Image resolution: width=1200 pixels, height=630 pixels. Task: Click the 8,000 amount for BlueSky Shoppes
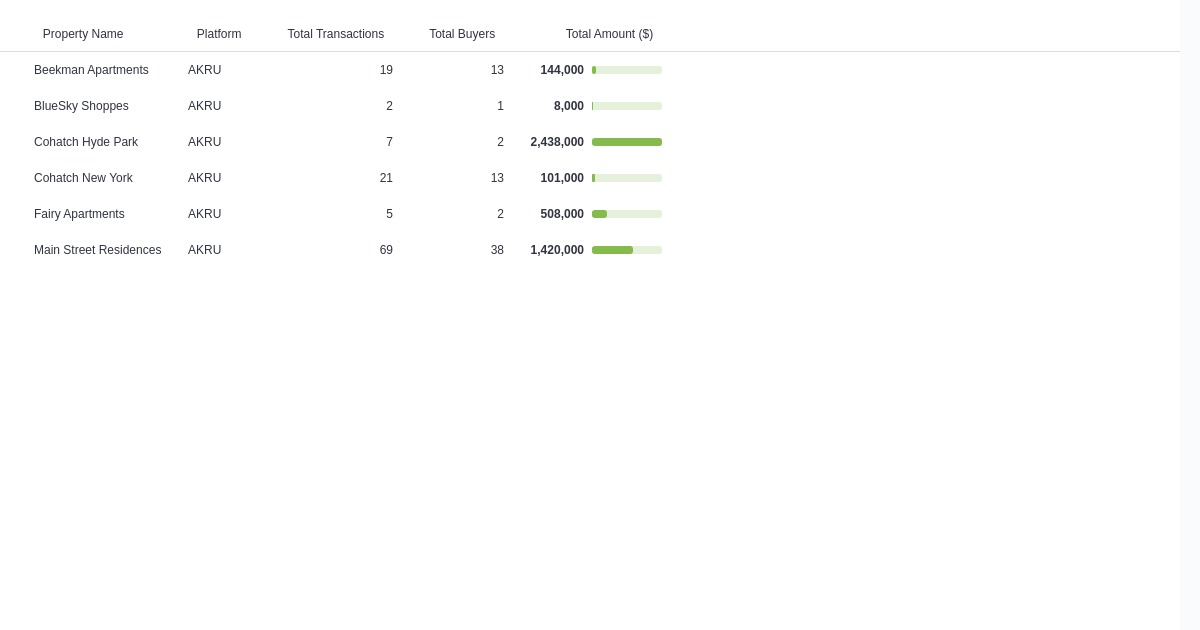tap(569, 106)
